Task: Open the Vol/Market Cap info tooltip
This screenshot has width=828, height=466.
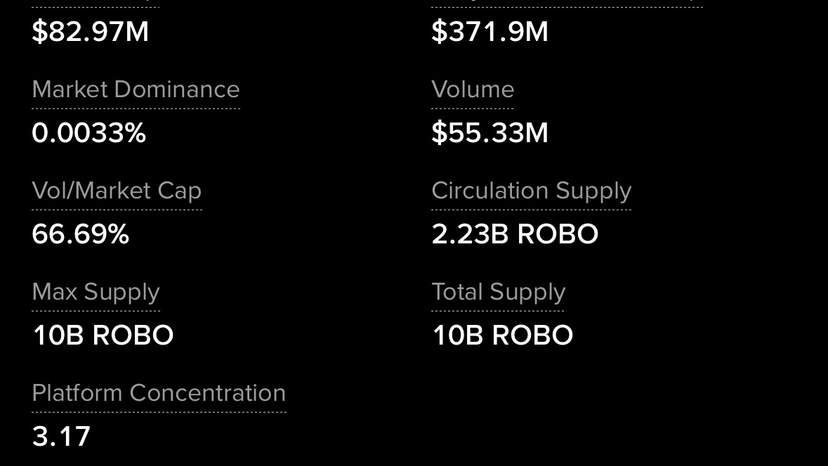Action: click(116, 191)
